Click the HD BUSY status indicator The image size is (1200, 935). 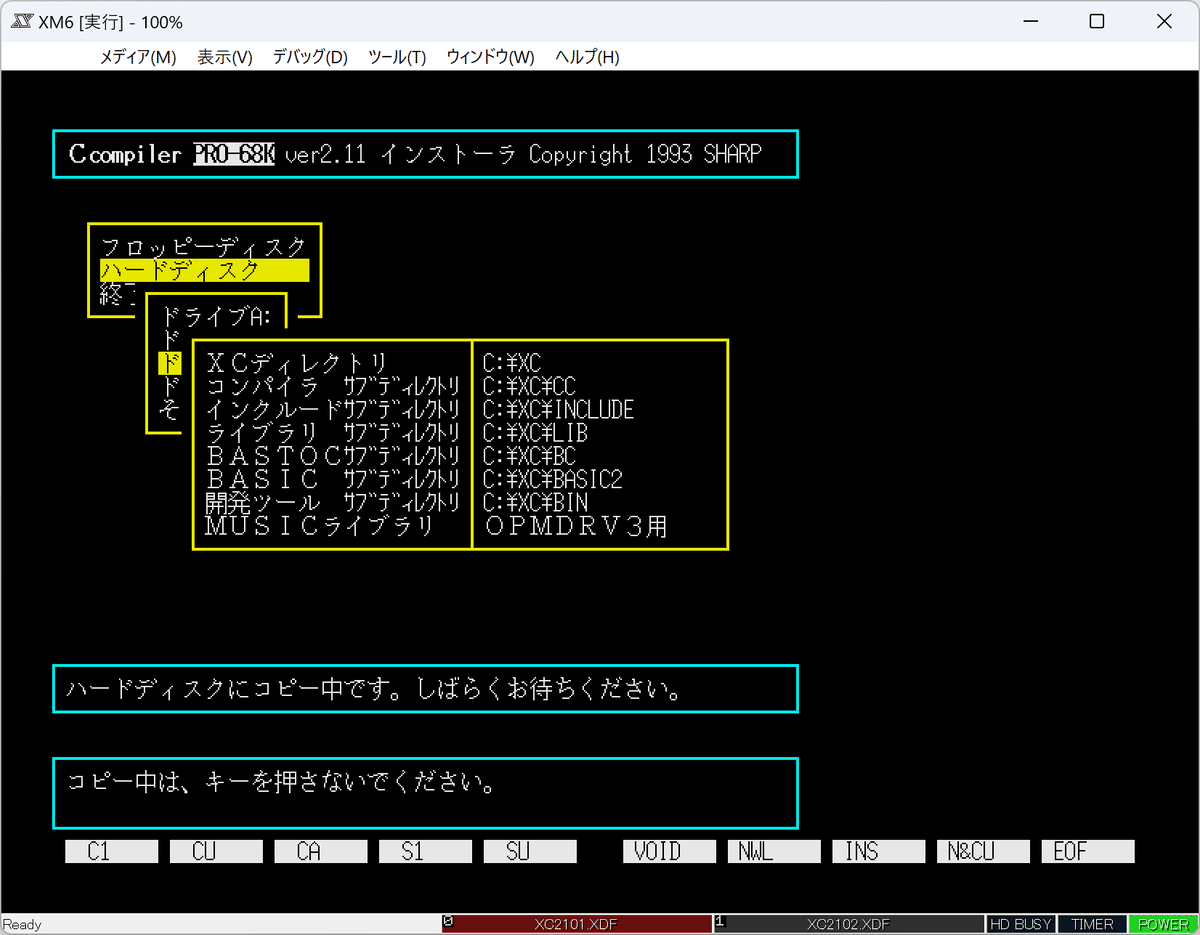[1021, 924]
